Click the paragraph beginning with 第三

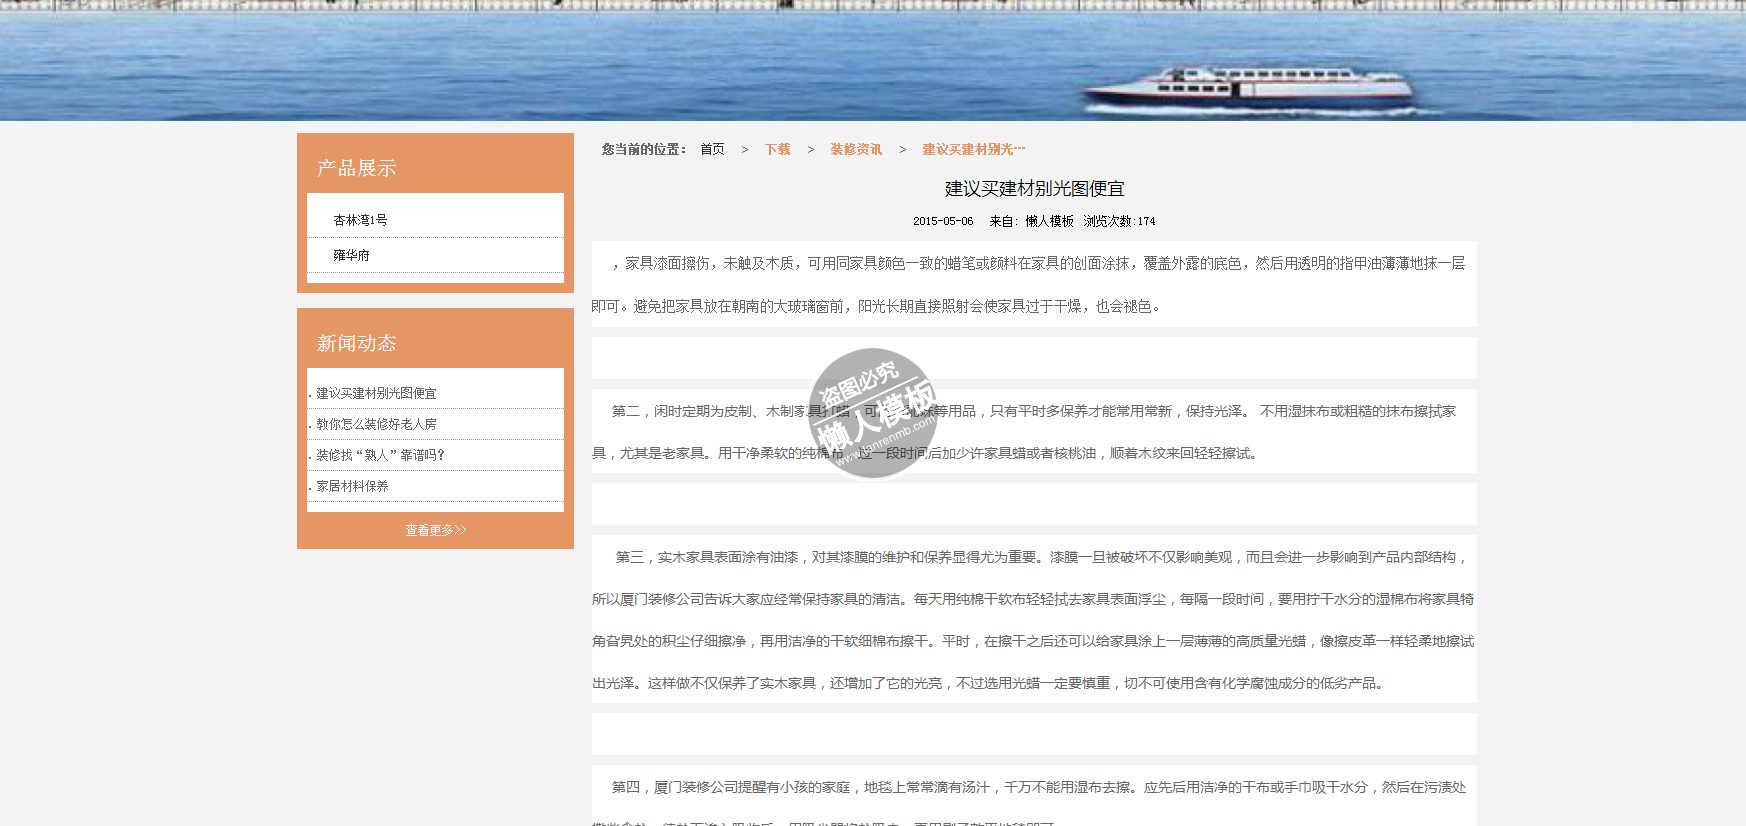point(1034,620)
